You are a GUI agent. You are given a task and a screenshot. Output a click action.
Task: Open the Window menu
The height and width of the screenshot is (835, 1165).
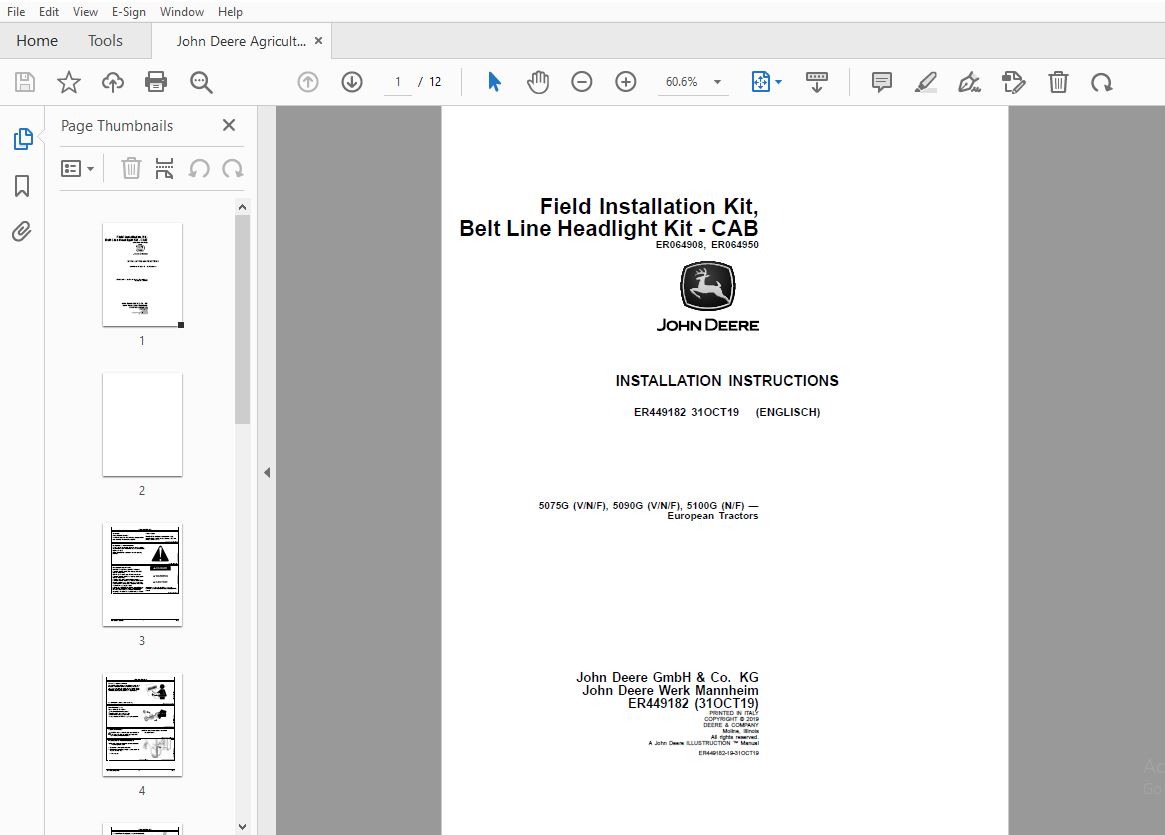click(181, 11)
